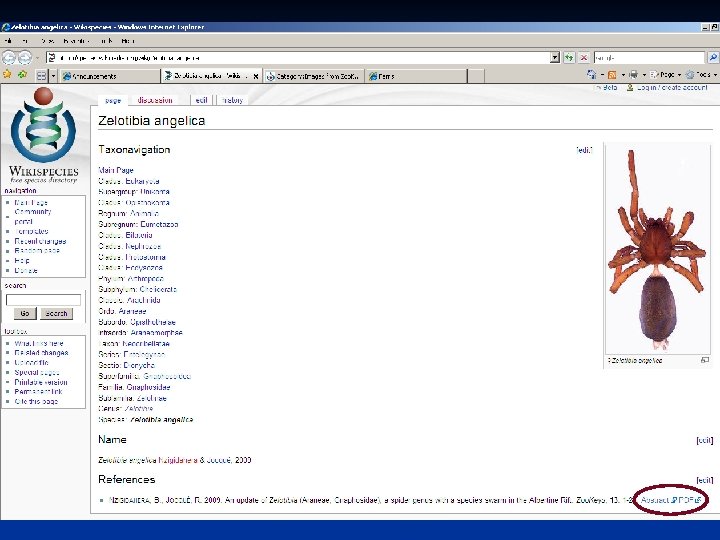Click the Donate sidebar link
The width and height of the screenshot is (720, 540).
coord(26,270)
